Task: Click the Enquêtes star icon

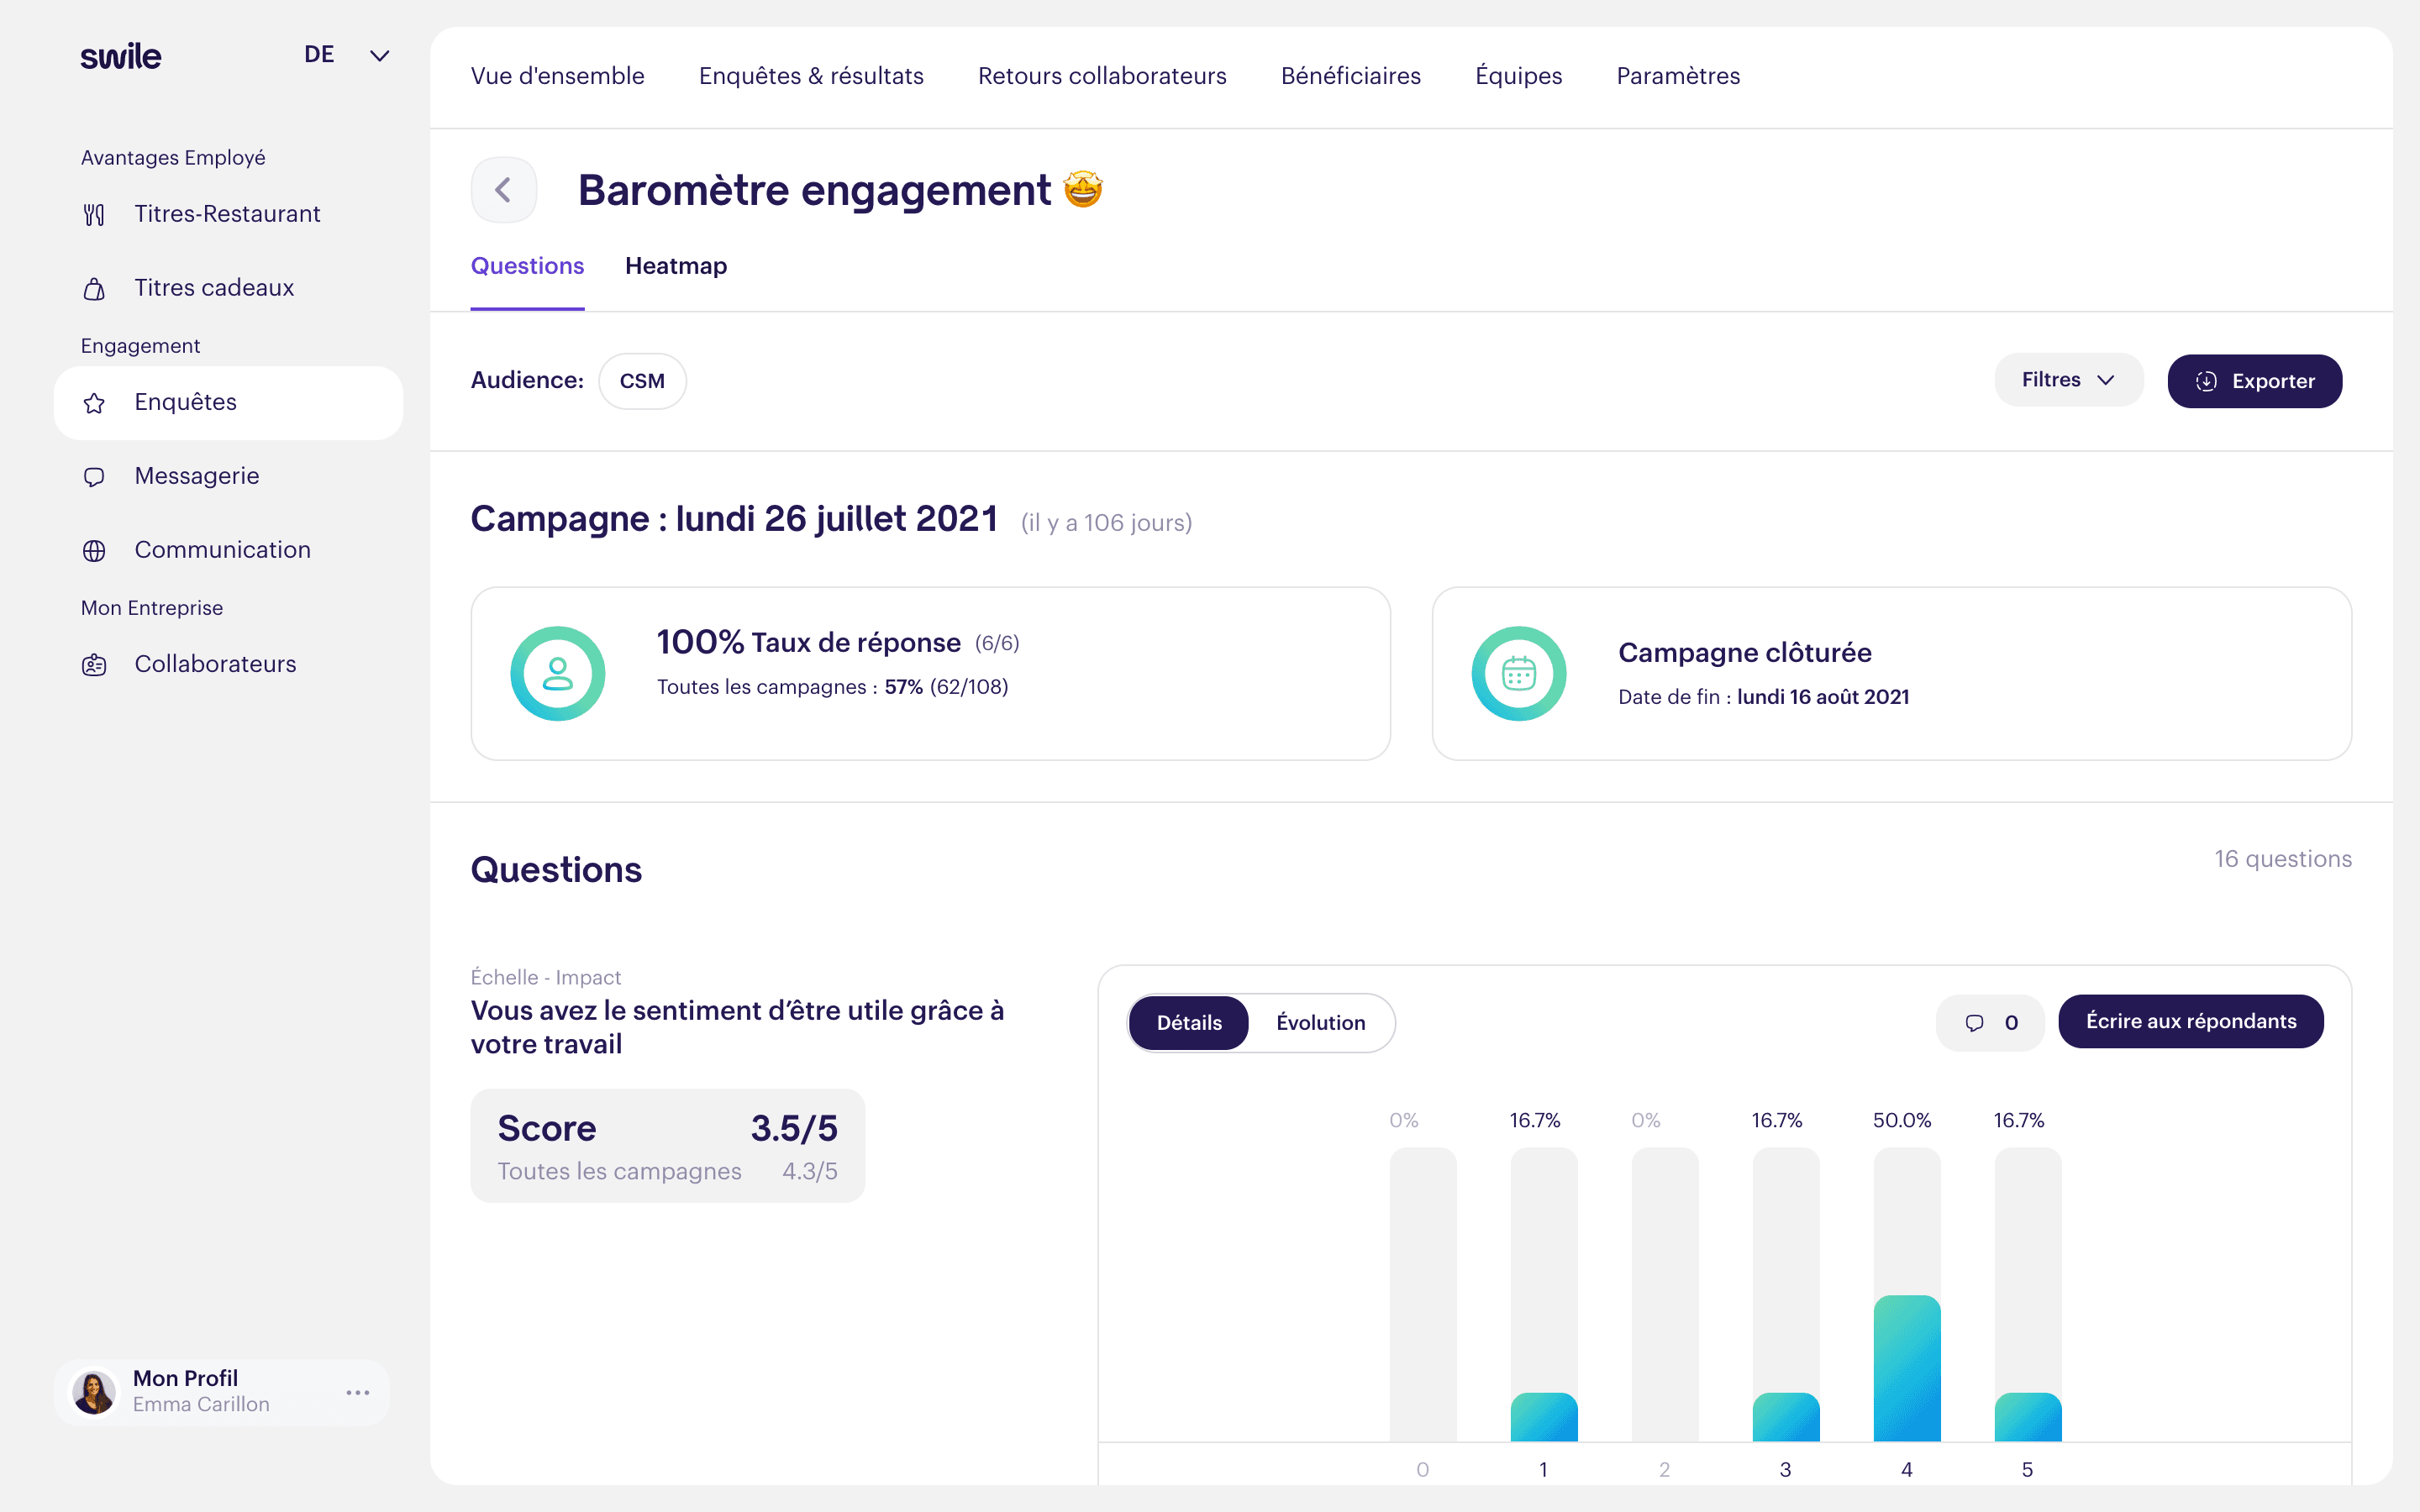Action: [94, 403]
